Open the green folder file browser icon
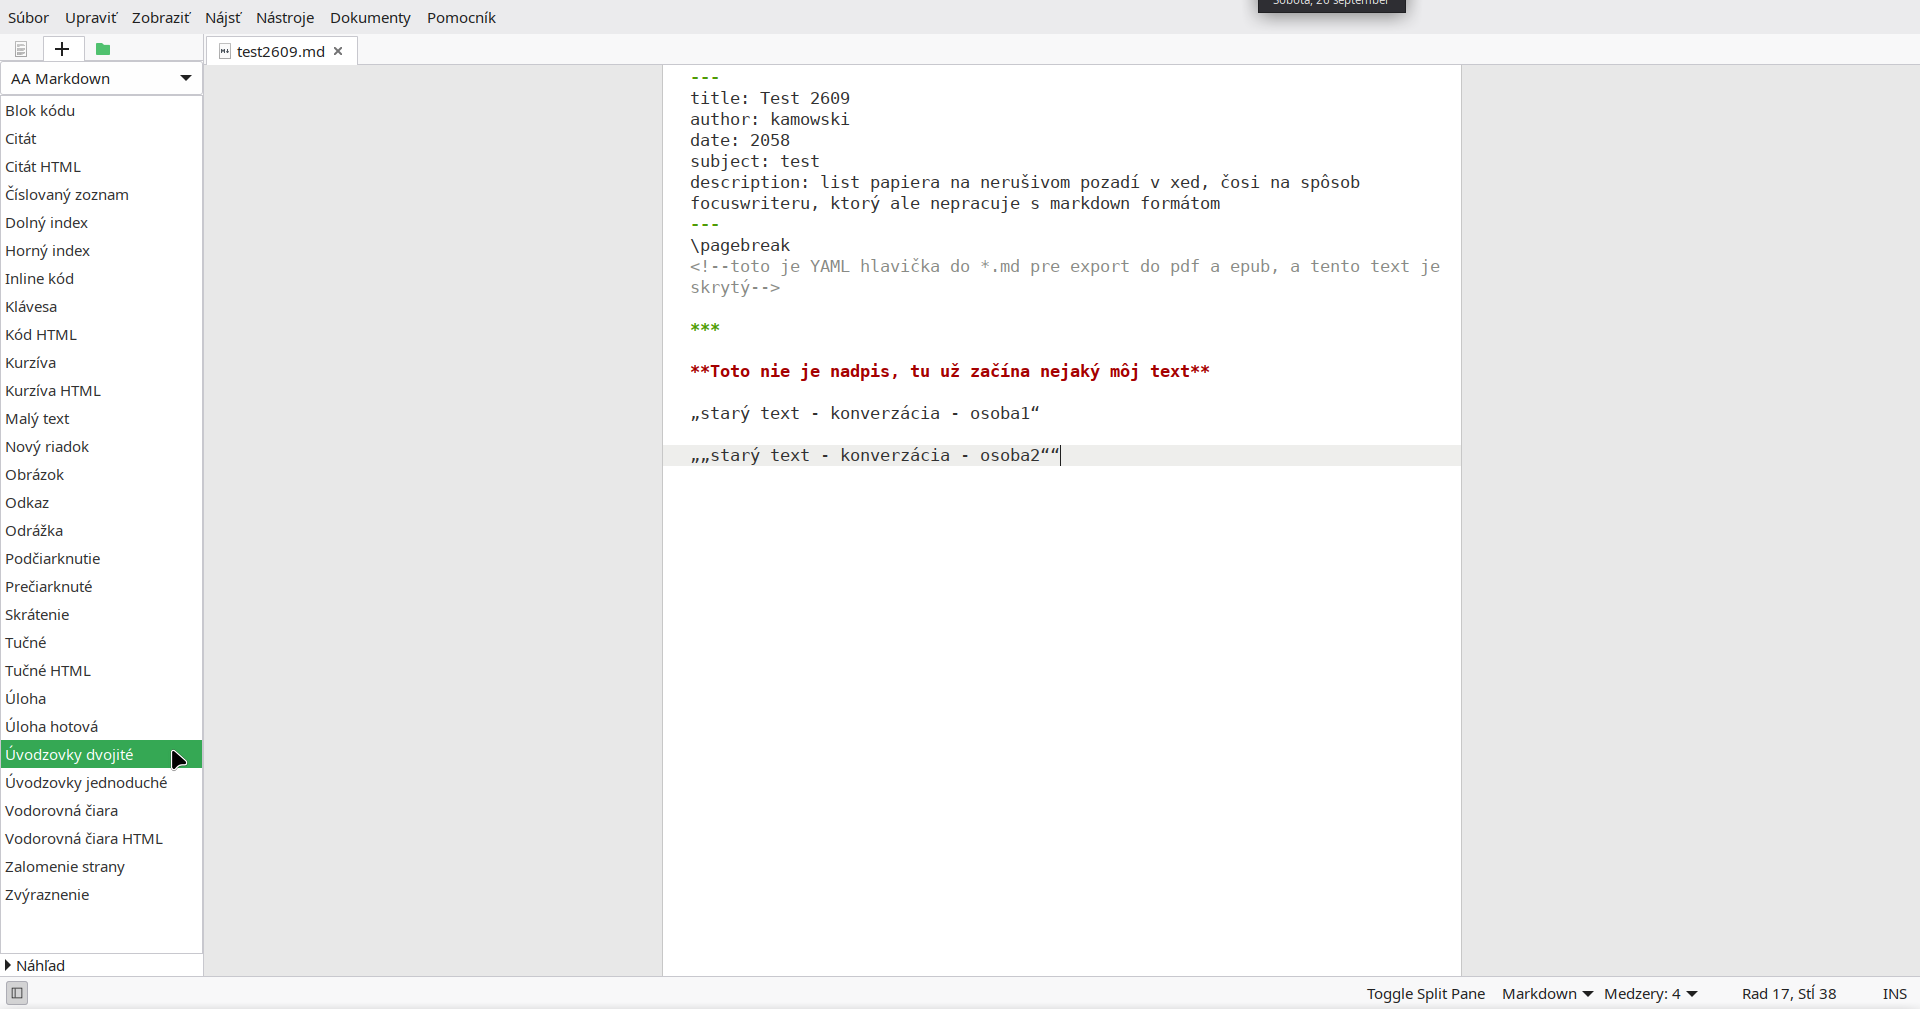1920x1009 pixels. 103,49
